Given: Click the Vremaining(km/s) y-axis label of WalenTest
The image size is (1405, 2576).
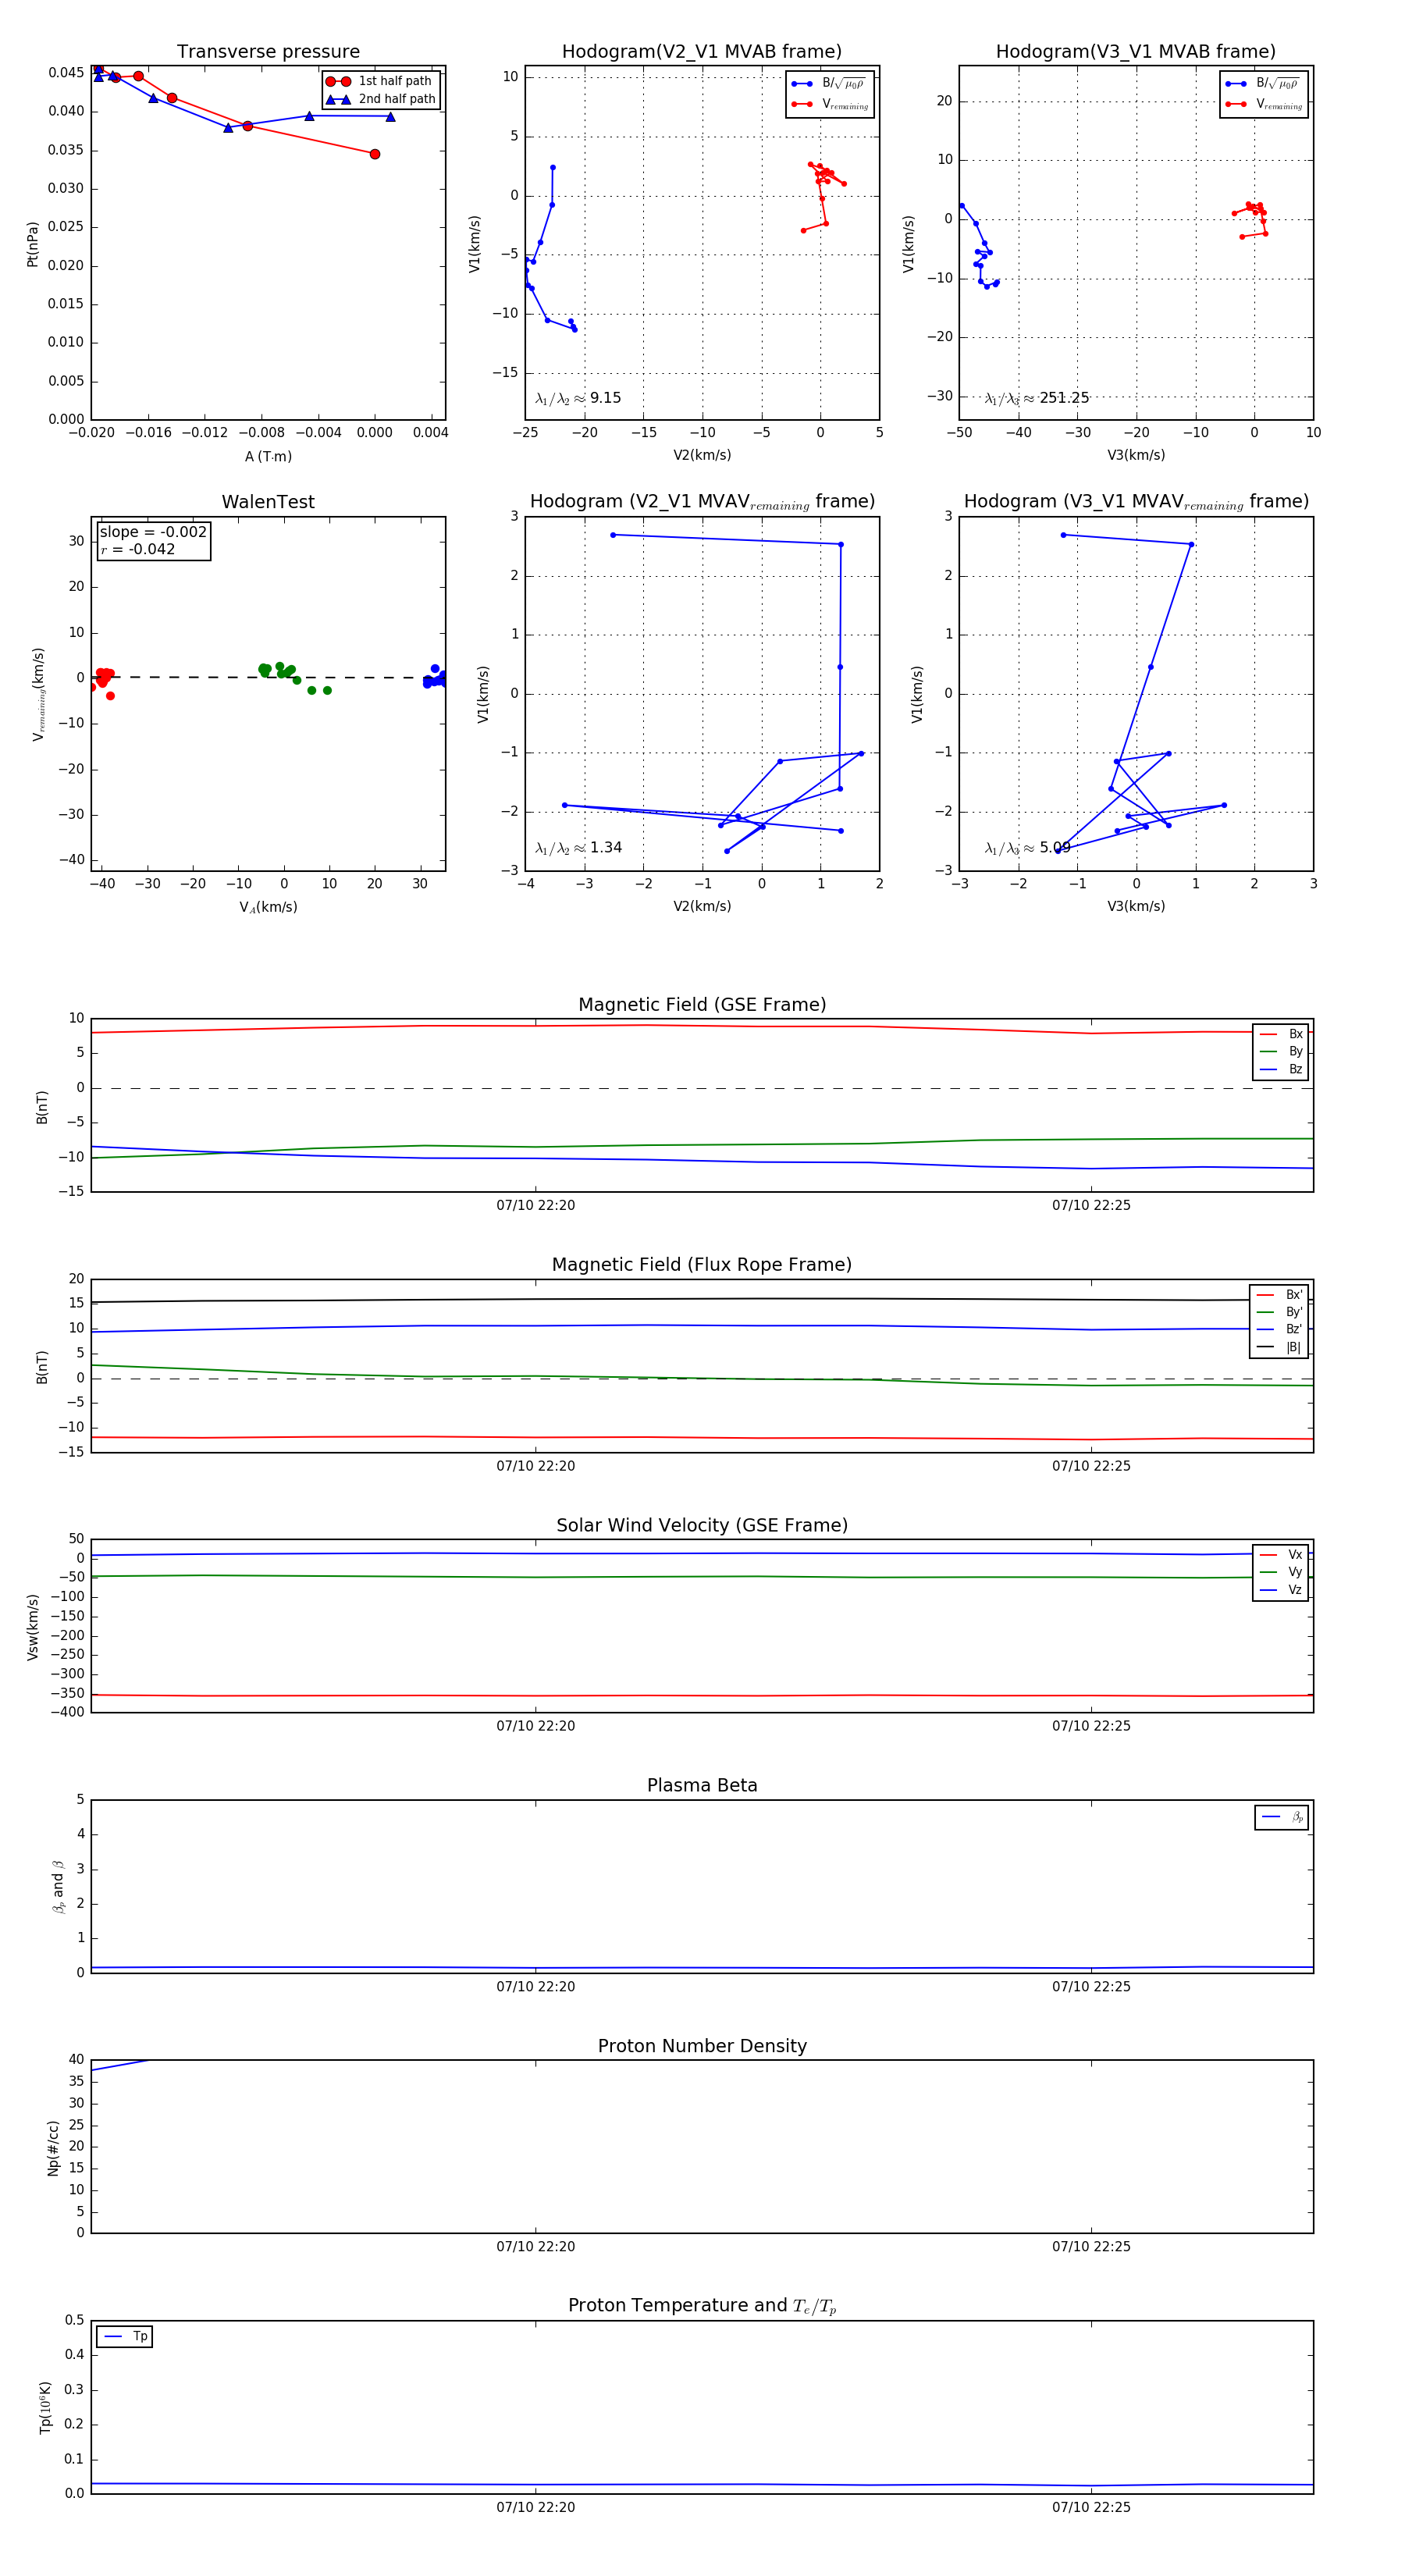Looking at the screenshot, I should tap(38, 694).
